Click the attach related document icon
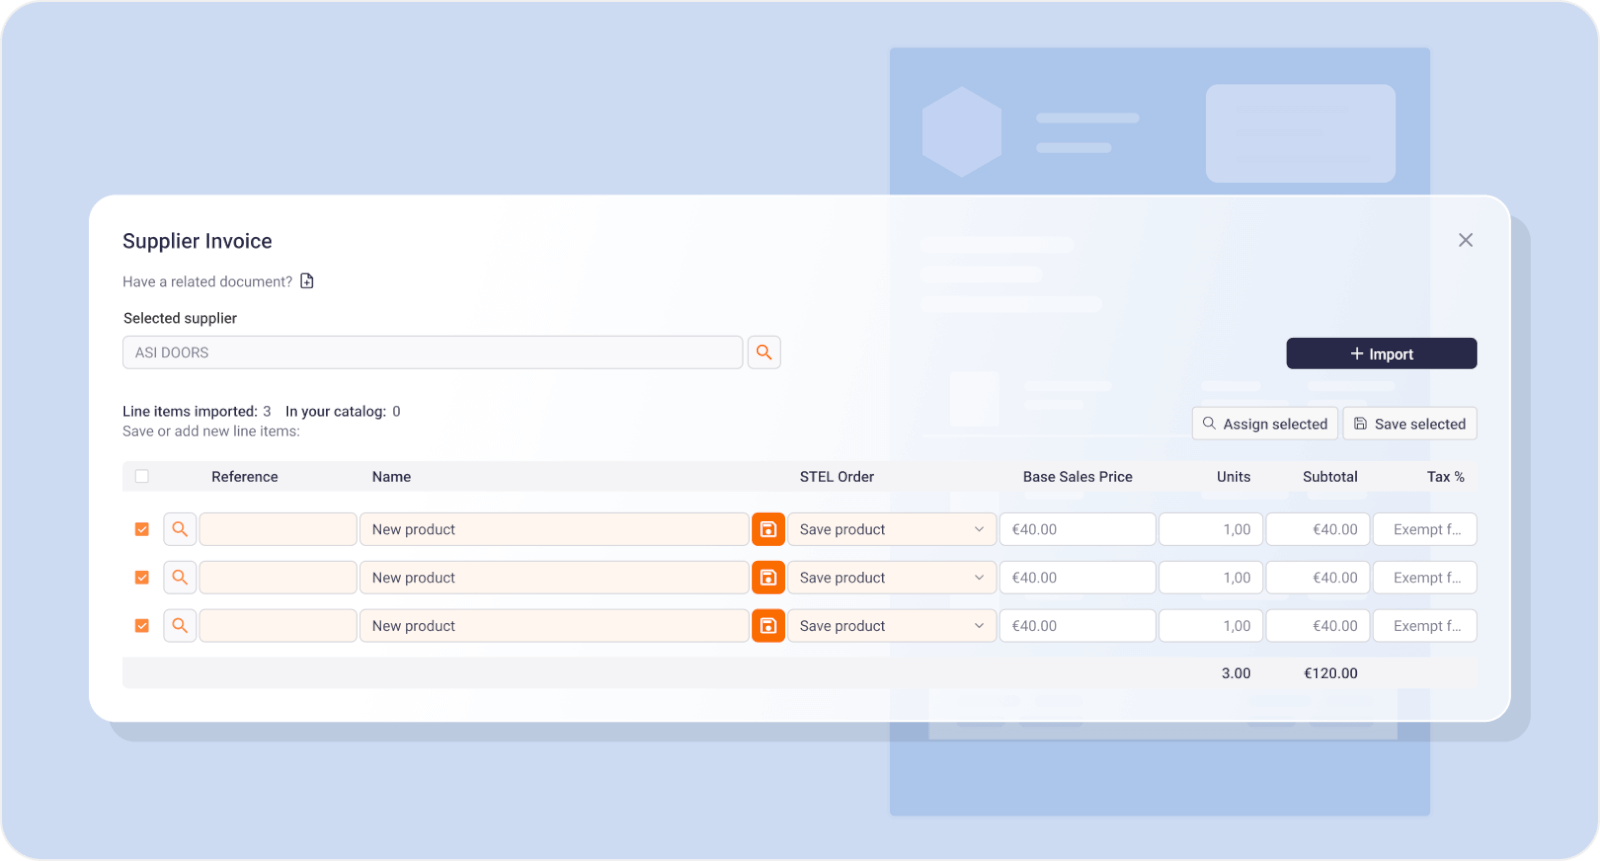Viewport: 1600px width, 861px height. (307, 281)
